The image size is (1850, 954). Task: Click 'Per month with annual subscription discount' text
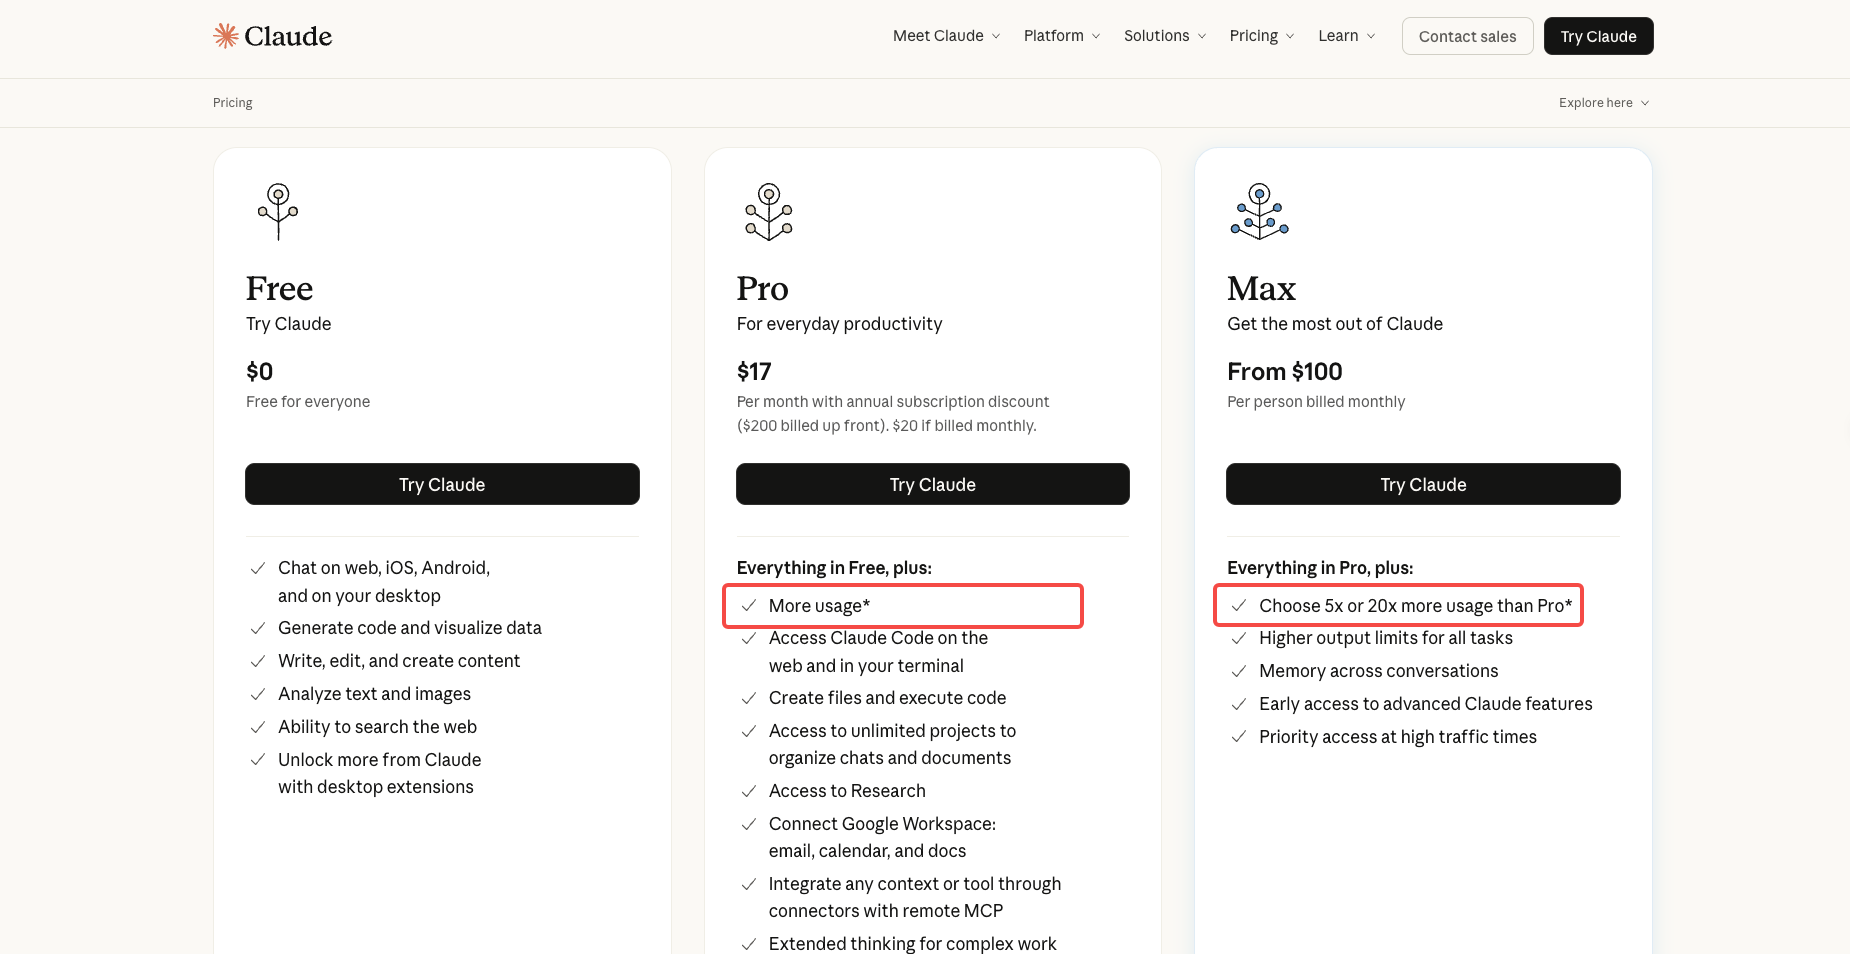pyautogui.click(x=893, y=402)
